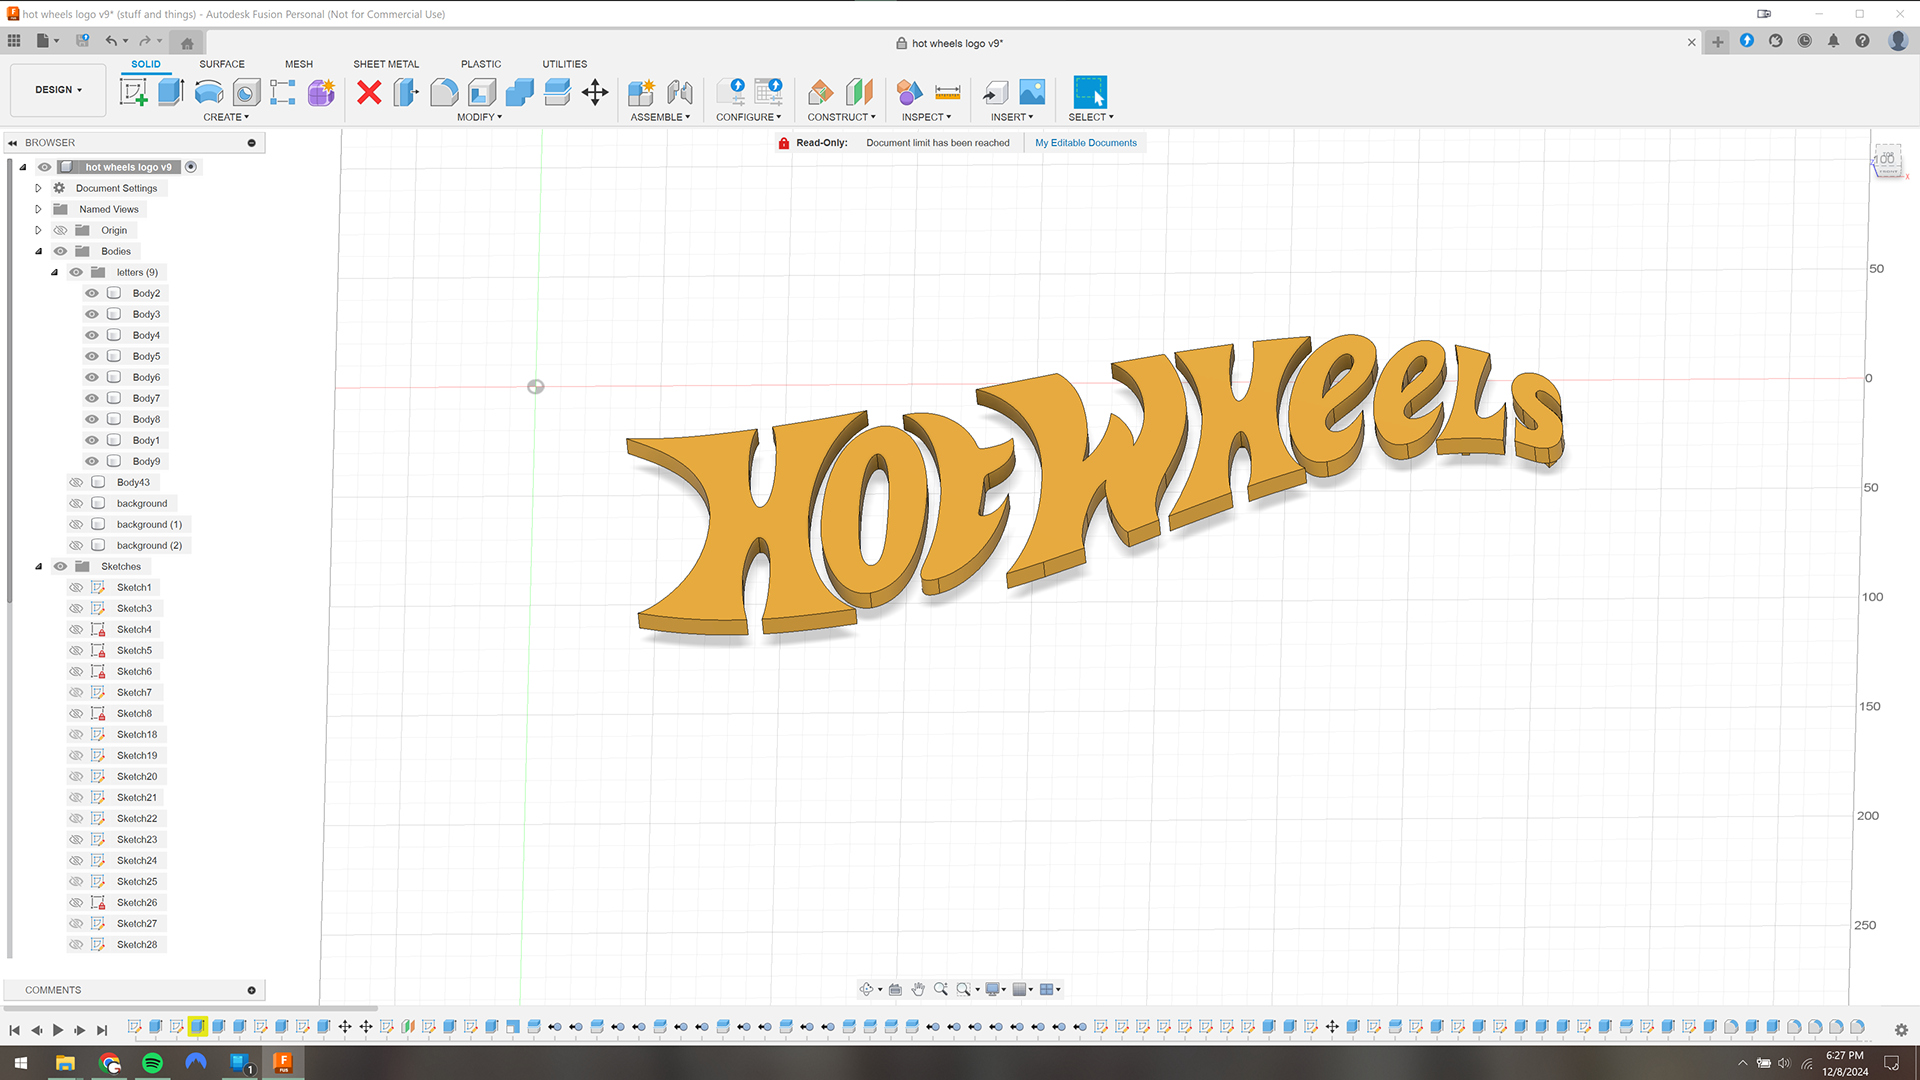Viewport: 1920px width, 1080px height.
Task: Show the background body via eye icon
Action: click(76, 503)
